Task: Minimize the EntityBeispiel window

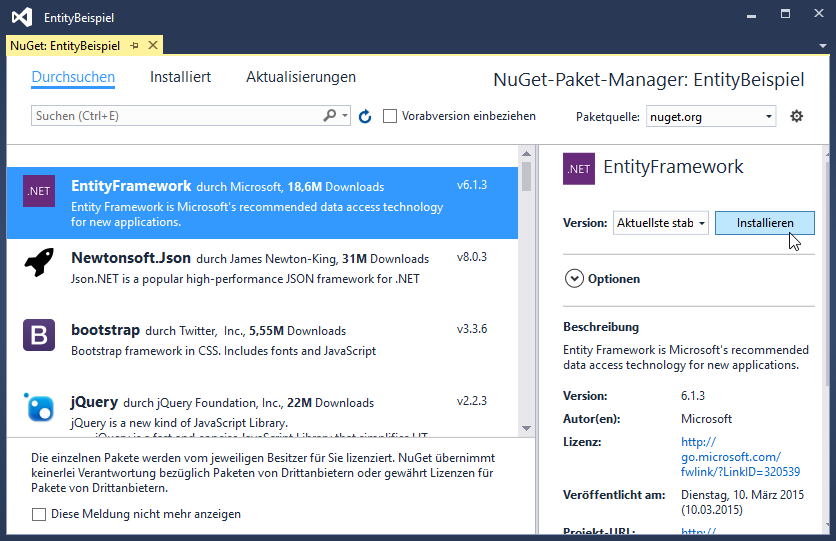Action: 752,15
